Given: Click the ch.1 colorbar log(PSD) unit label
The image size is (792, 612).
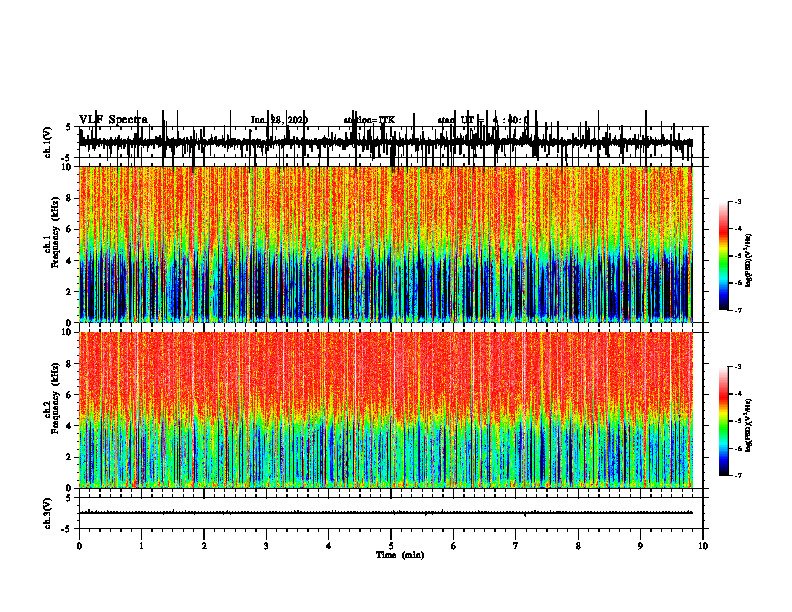Looking at the screenshot, I should [749, 261].
